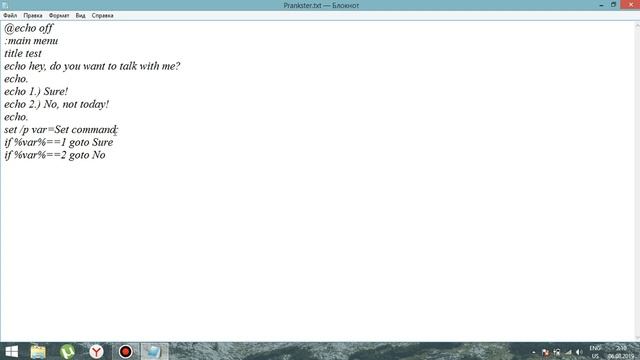This screenshot has height=360, width=640.
Task: Click the 'Prankster.txt — Блокнот' window title
Action: pos(321,5)
